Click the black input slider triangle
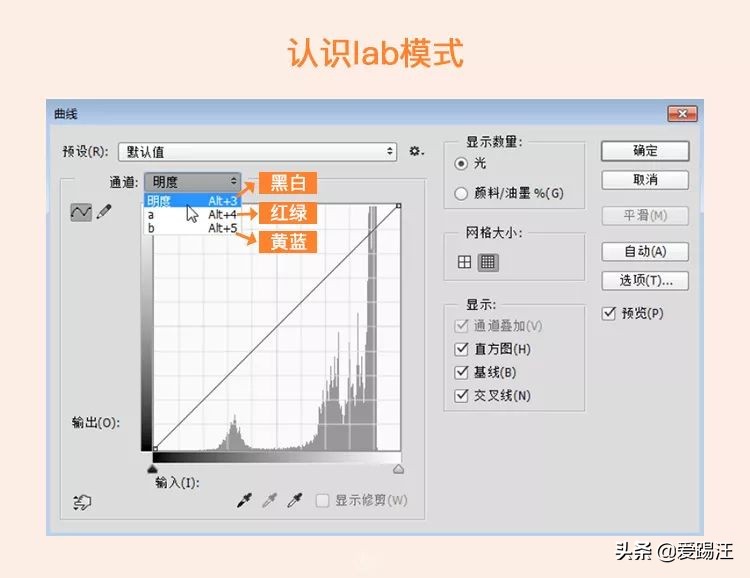Image resolution: width=750 pixels, height=578 pixels. click(153, 468)
